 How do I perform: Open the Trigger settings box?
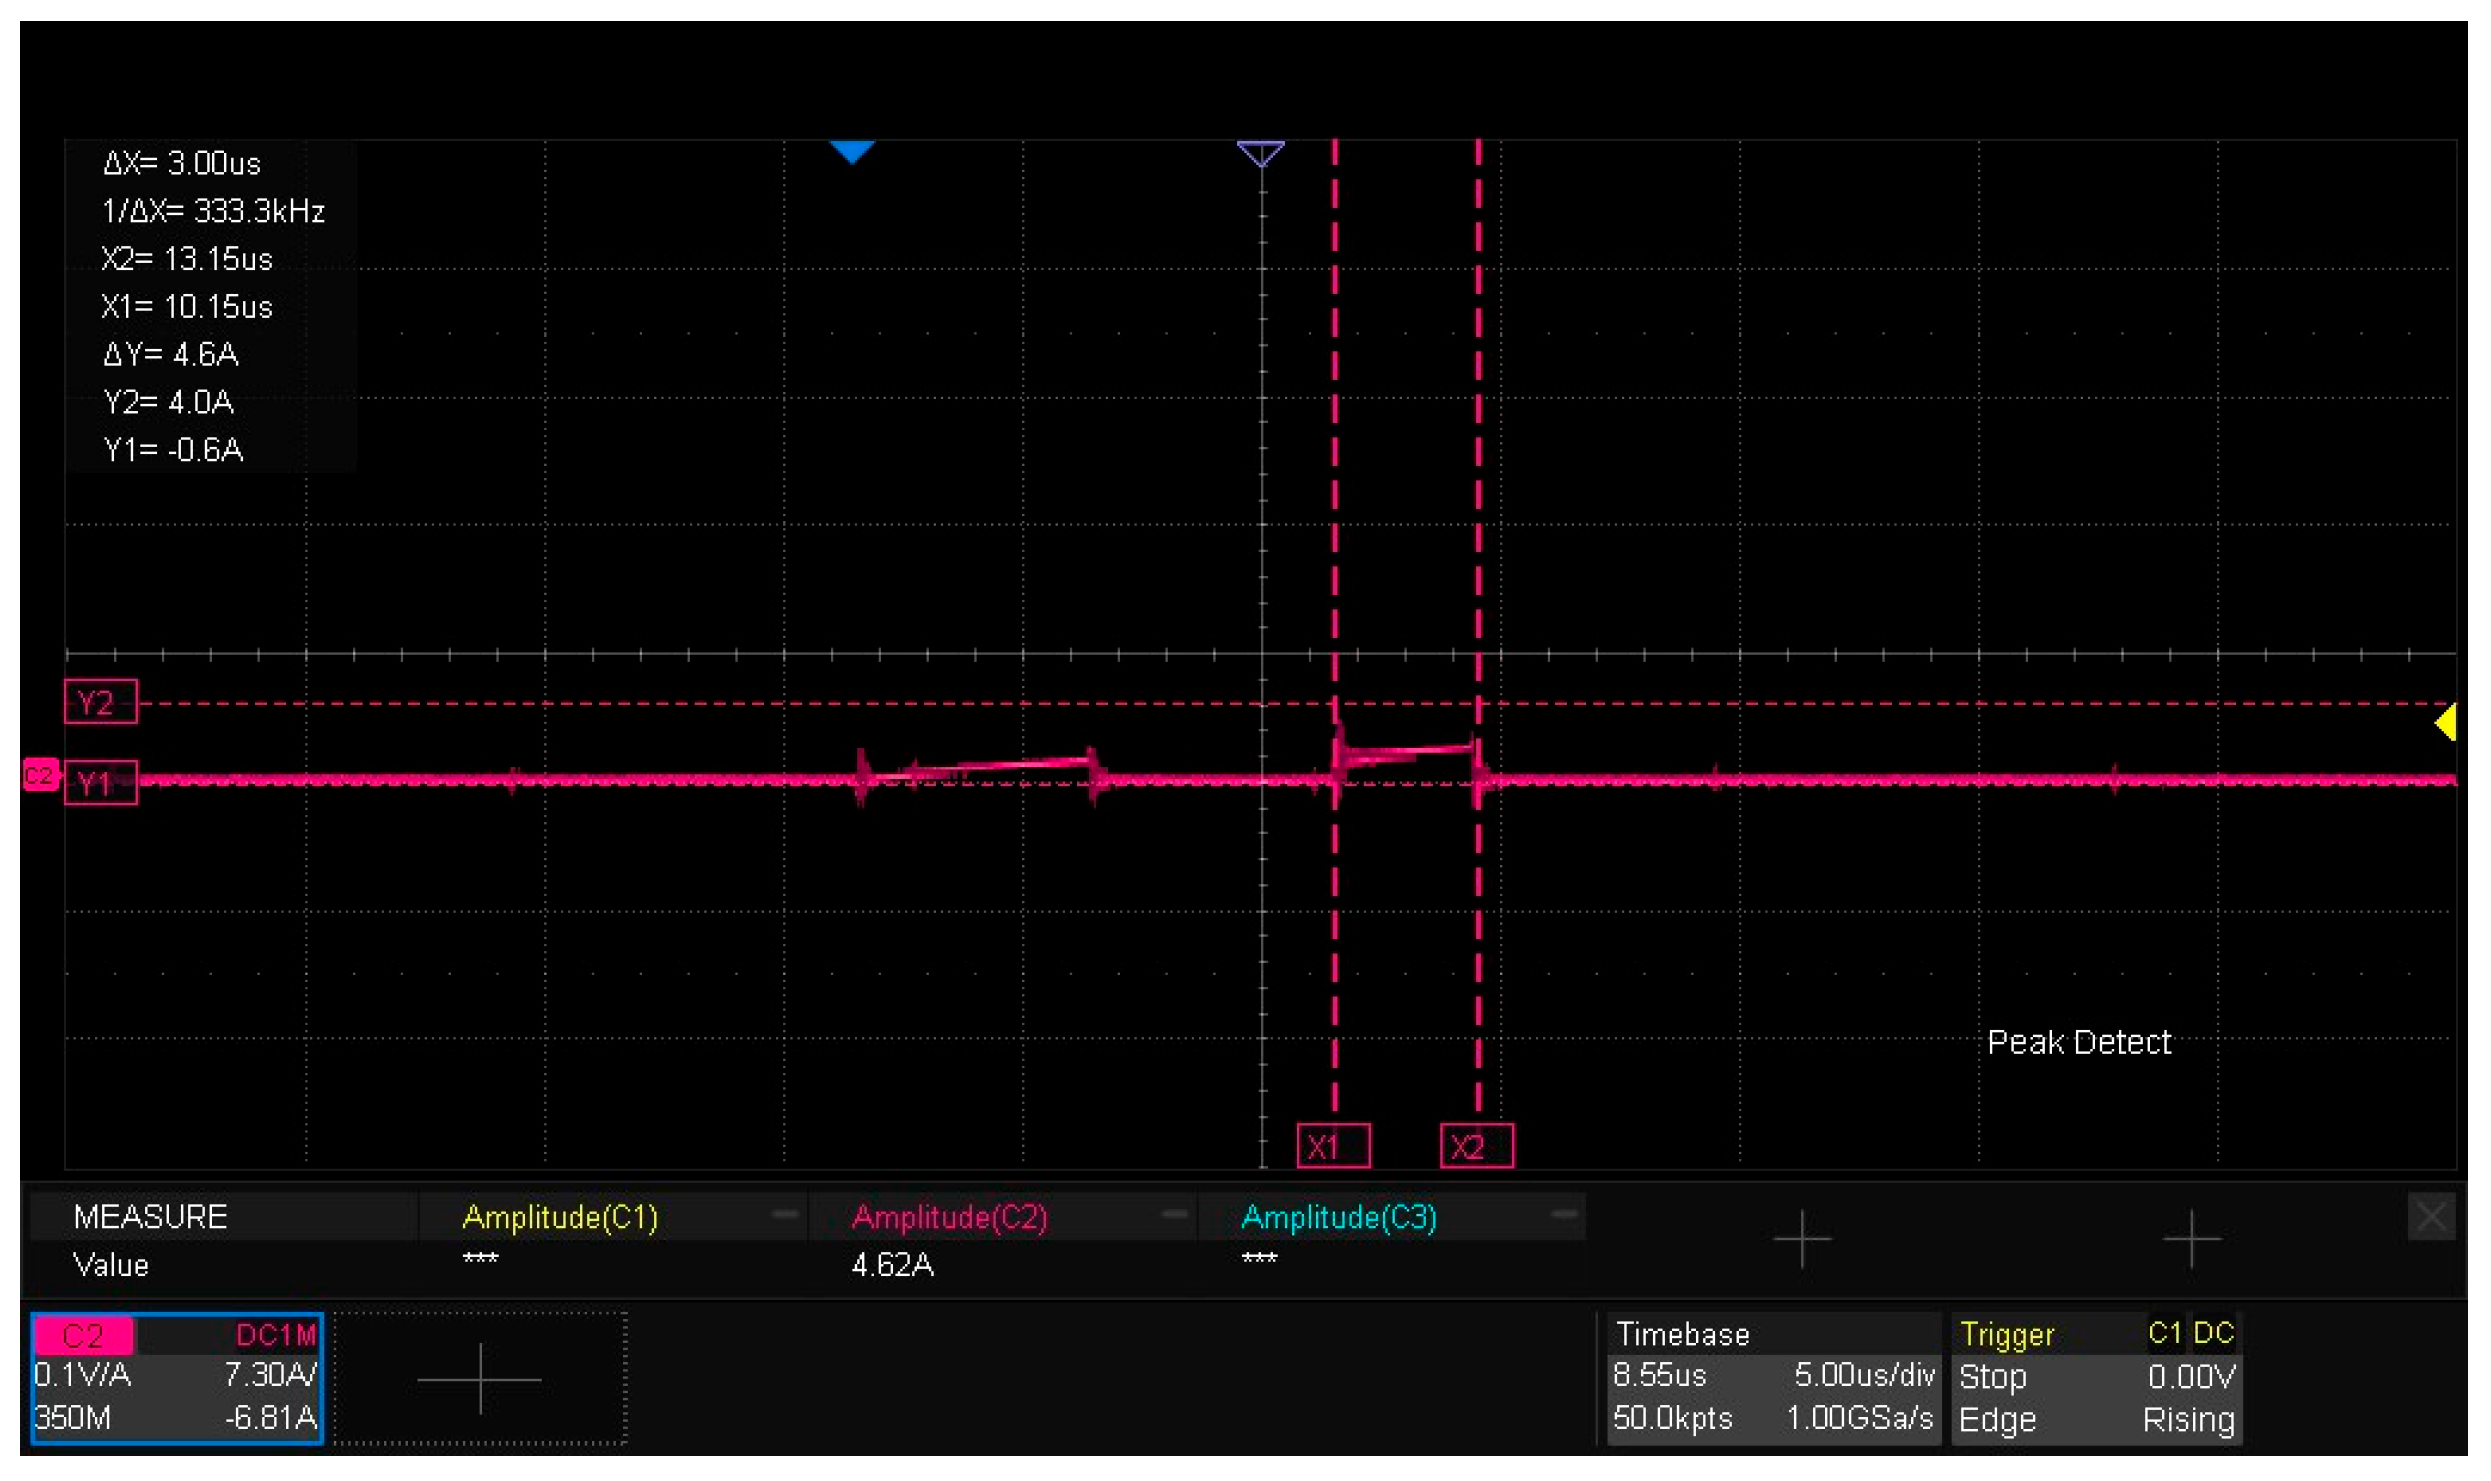pyautogui.click(x=2095, y=1378)
